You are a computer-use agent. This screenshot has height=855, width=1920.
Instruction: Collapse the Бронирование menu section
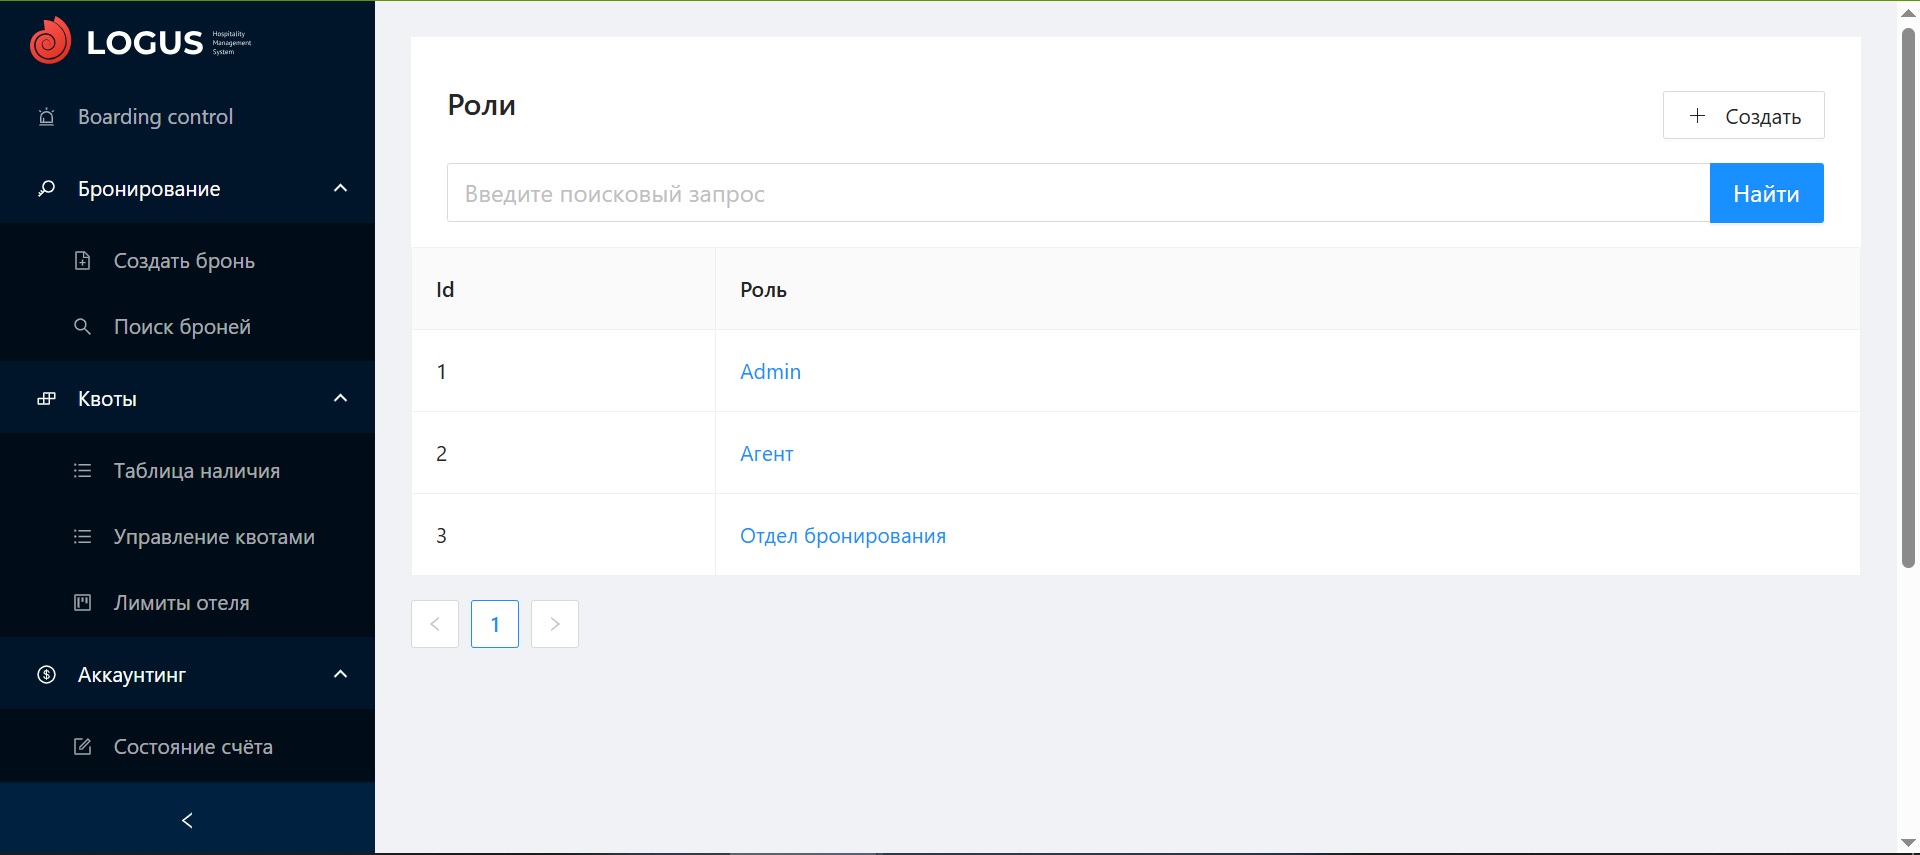340,189
